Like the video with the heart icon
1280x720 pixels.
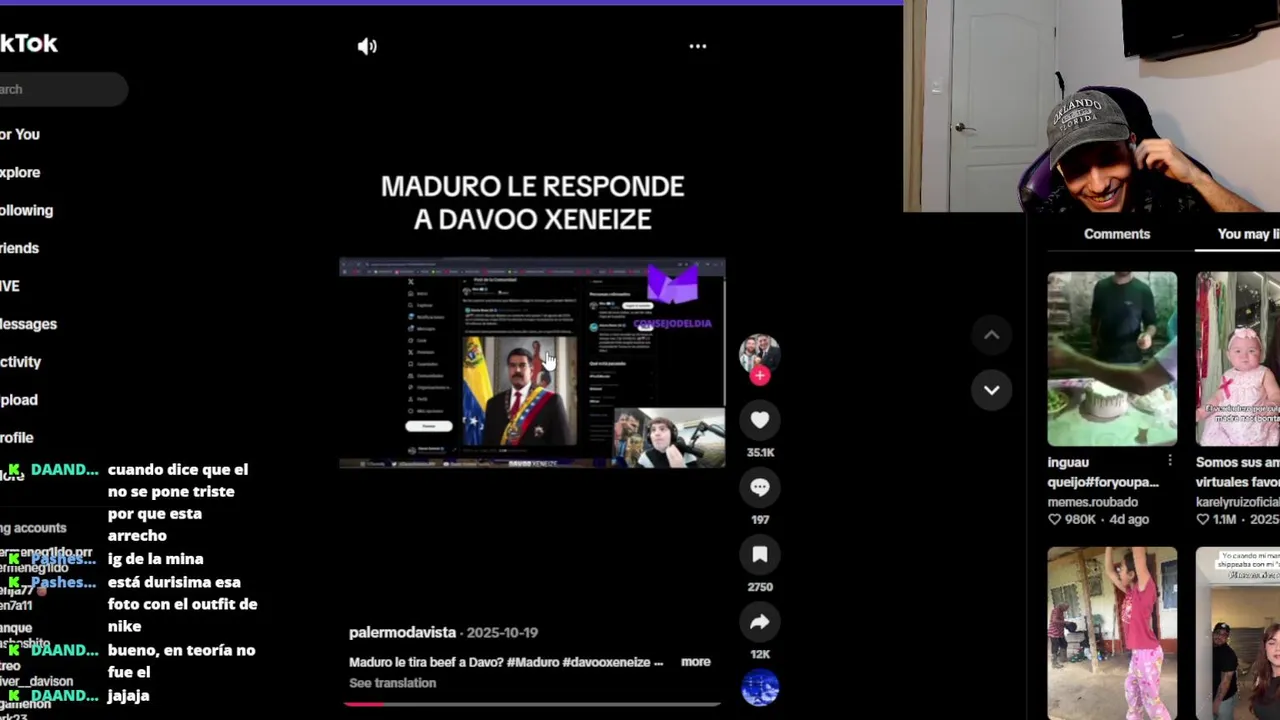tap(760, 420)
